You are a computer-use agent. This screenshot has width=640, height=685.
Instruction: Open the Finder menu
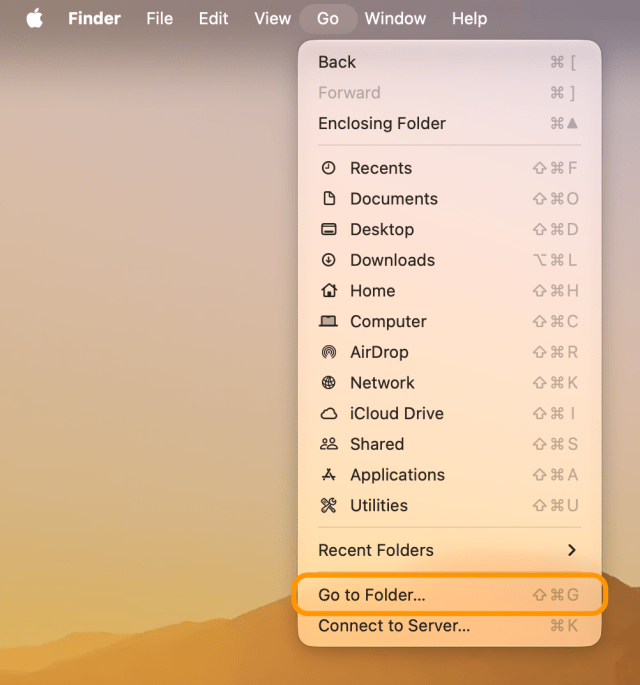94,19
